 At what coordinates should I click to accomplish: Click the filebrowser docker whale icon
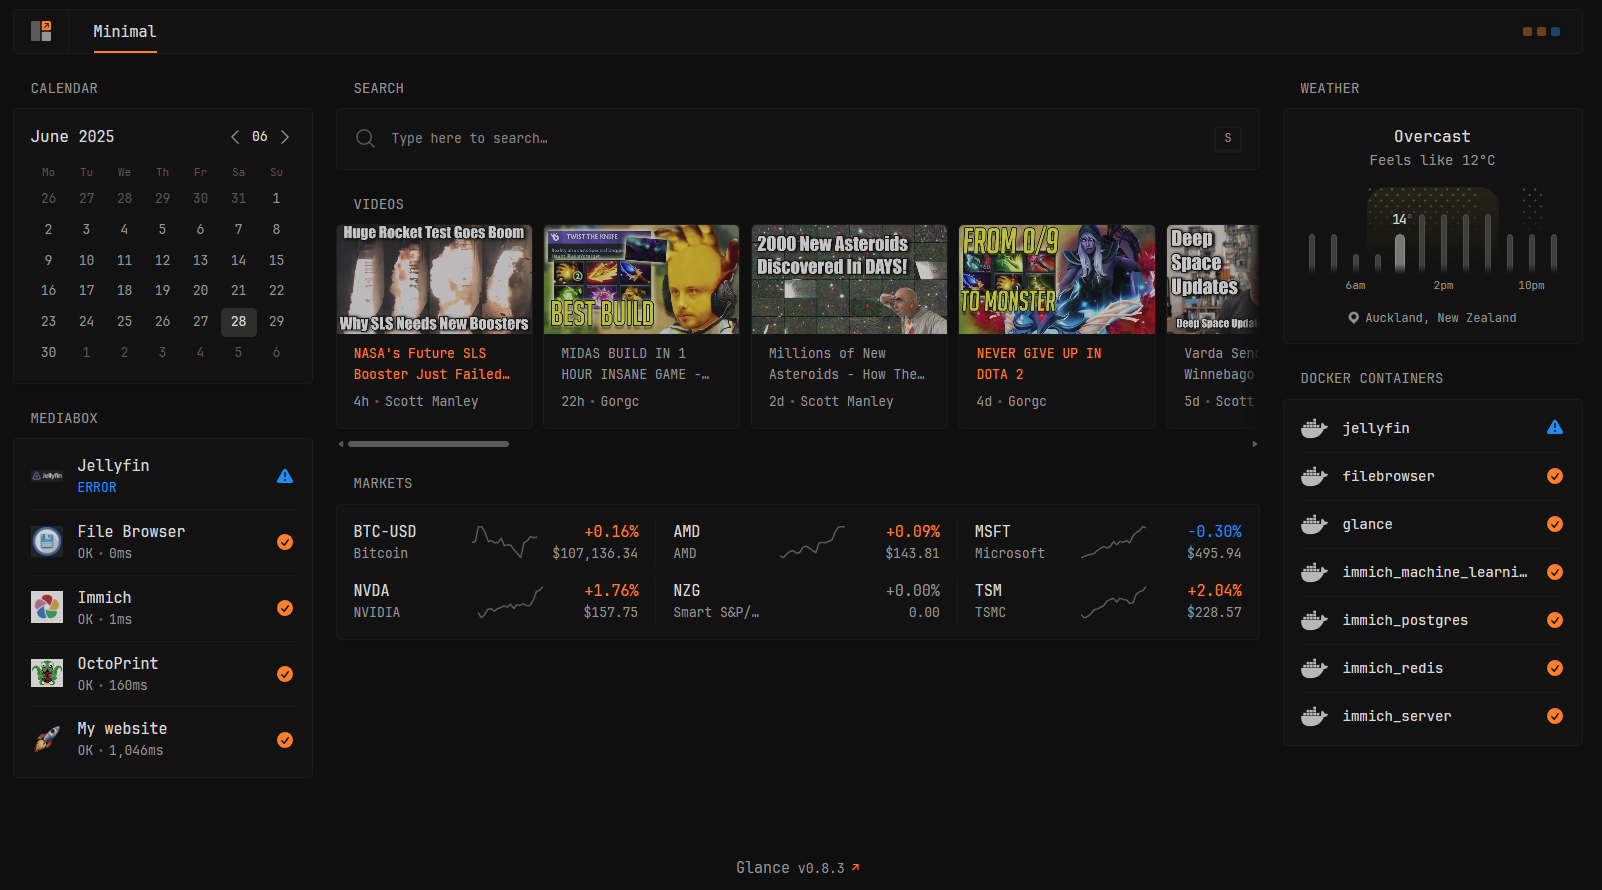tap(1314, 476)
